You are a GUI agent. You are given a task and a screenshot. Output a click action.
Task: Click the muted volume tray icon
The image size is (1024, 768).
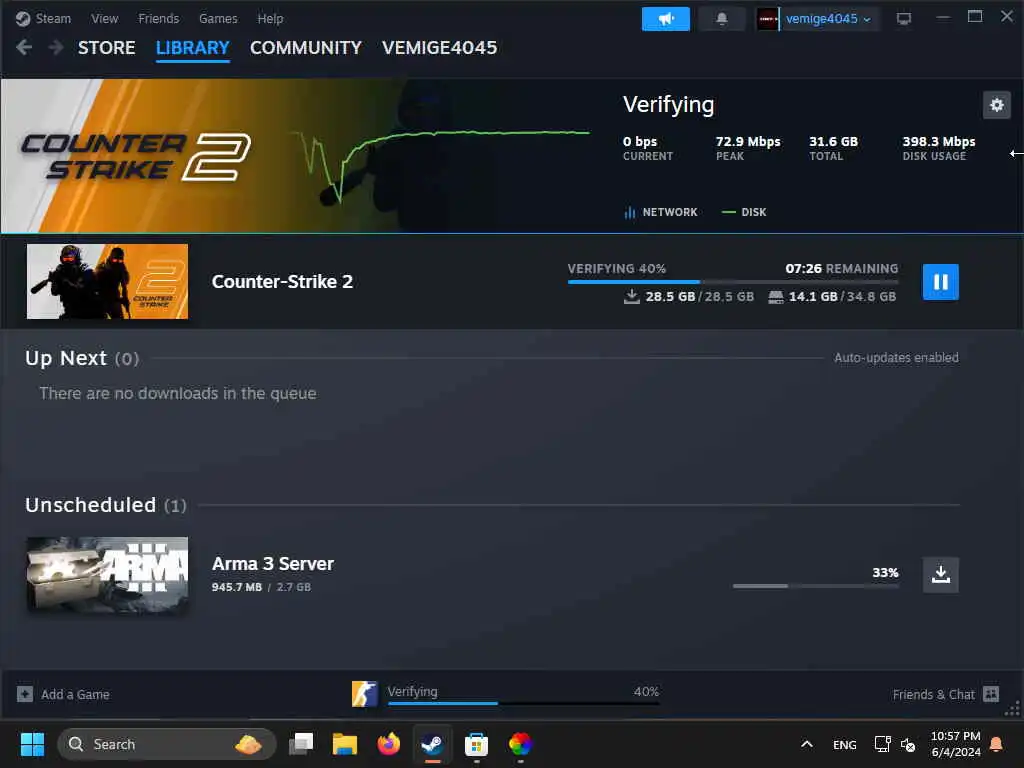(908, 744)
